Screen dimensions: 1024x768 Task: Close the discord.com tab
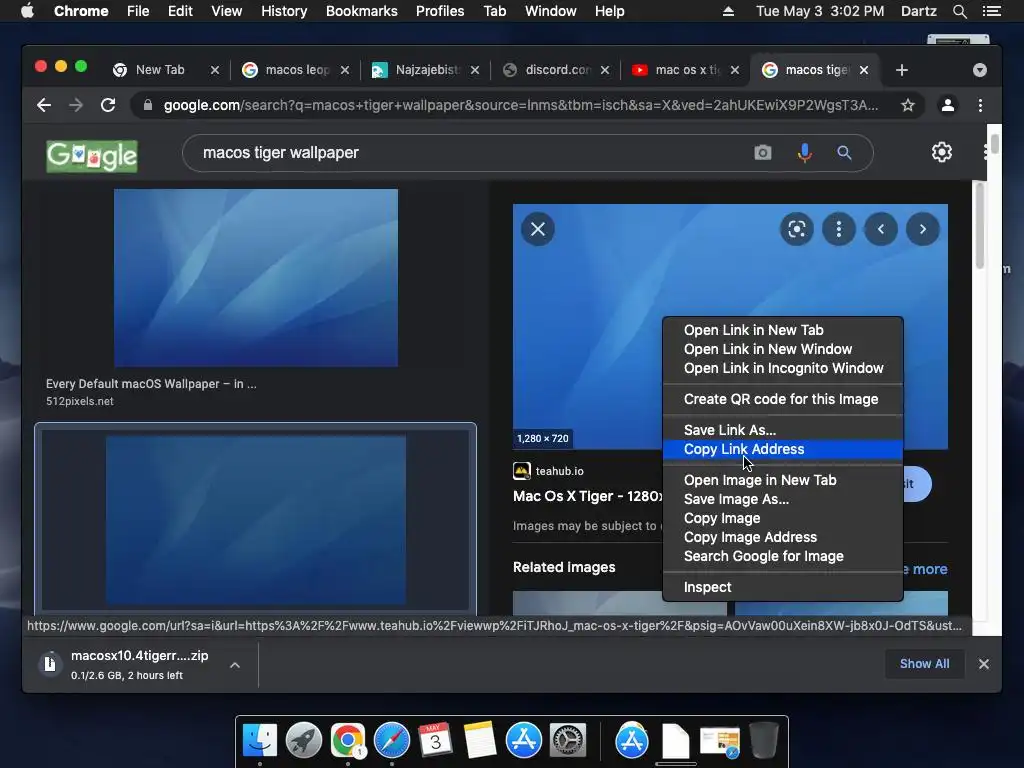[x=605, y=70]
